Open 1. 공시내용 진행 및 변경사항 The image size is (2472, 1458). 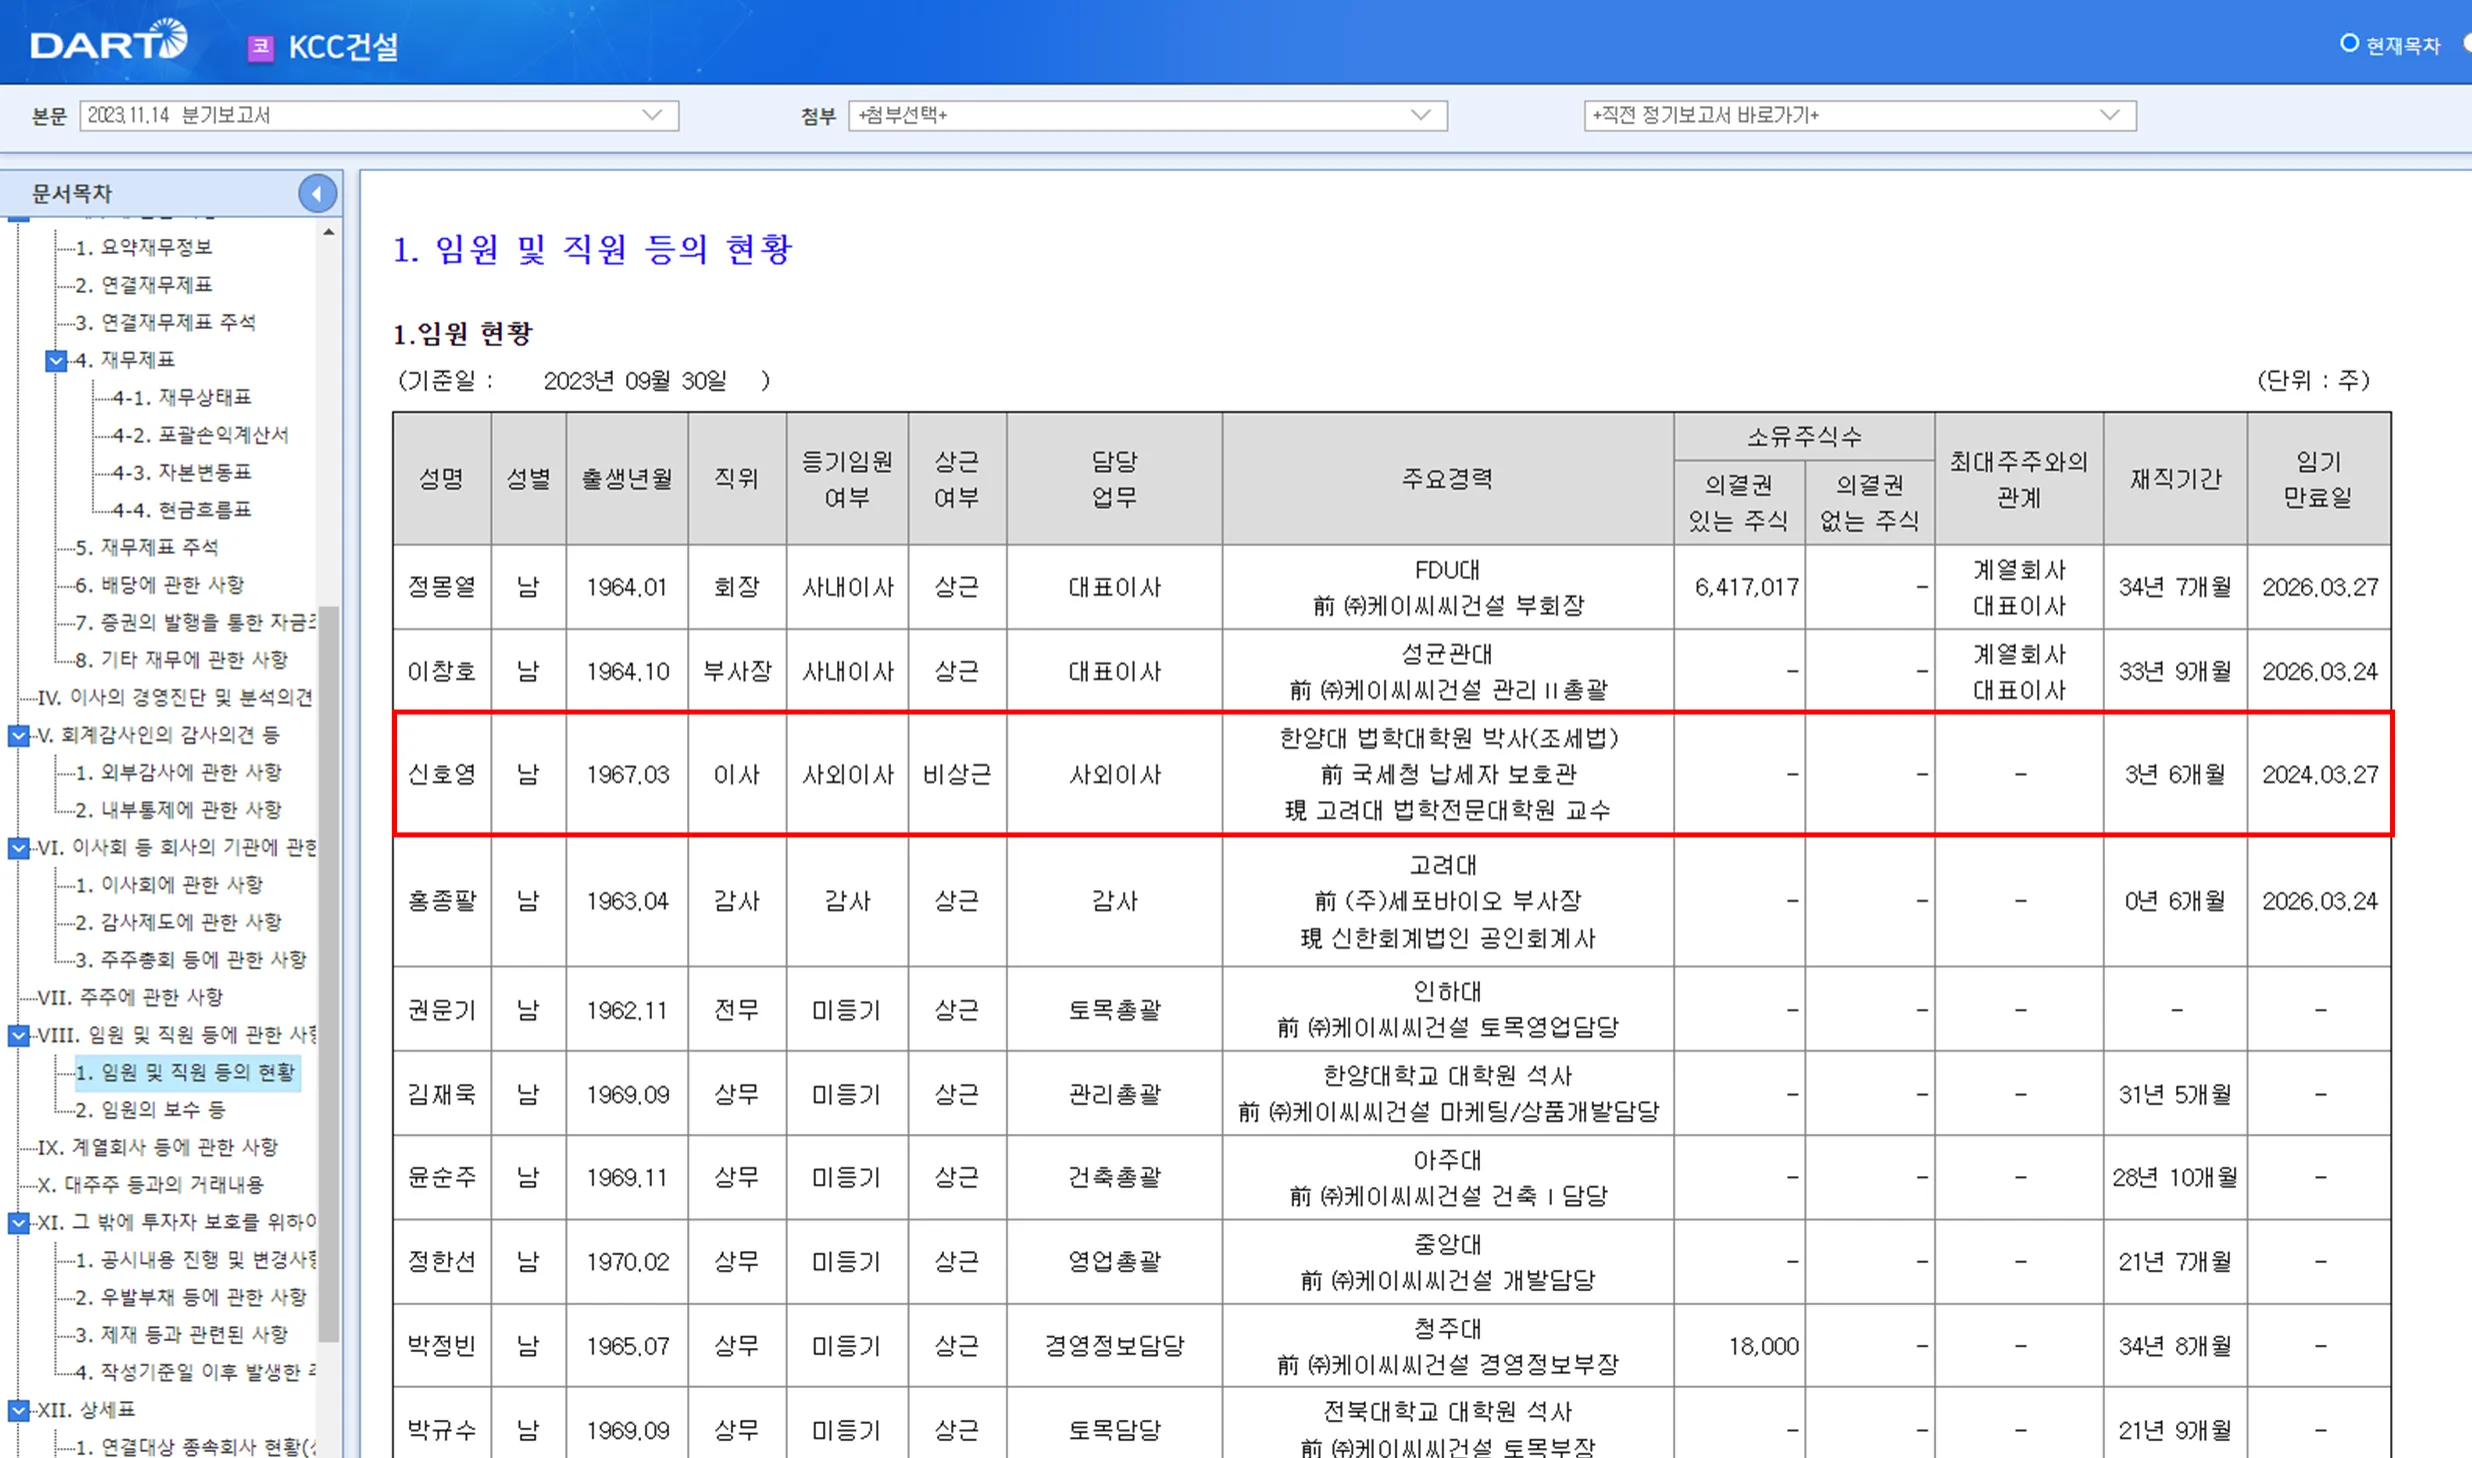(x=196, y=1260)
